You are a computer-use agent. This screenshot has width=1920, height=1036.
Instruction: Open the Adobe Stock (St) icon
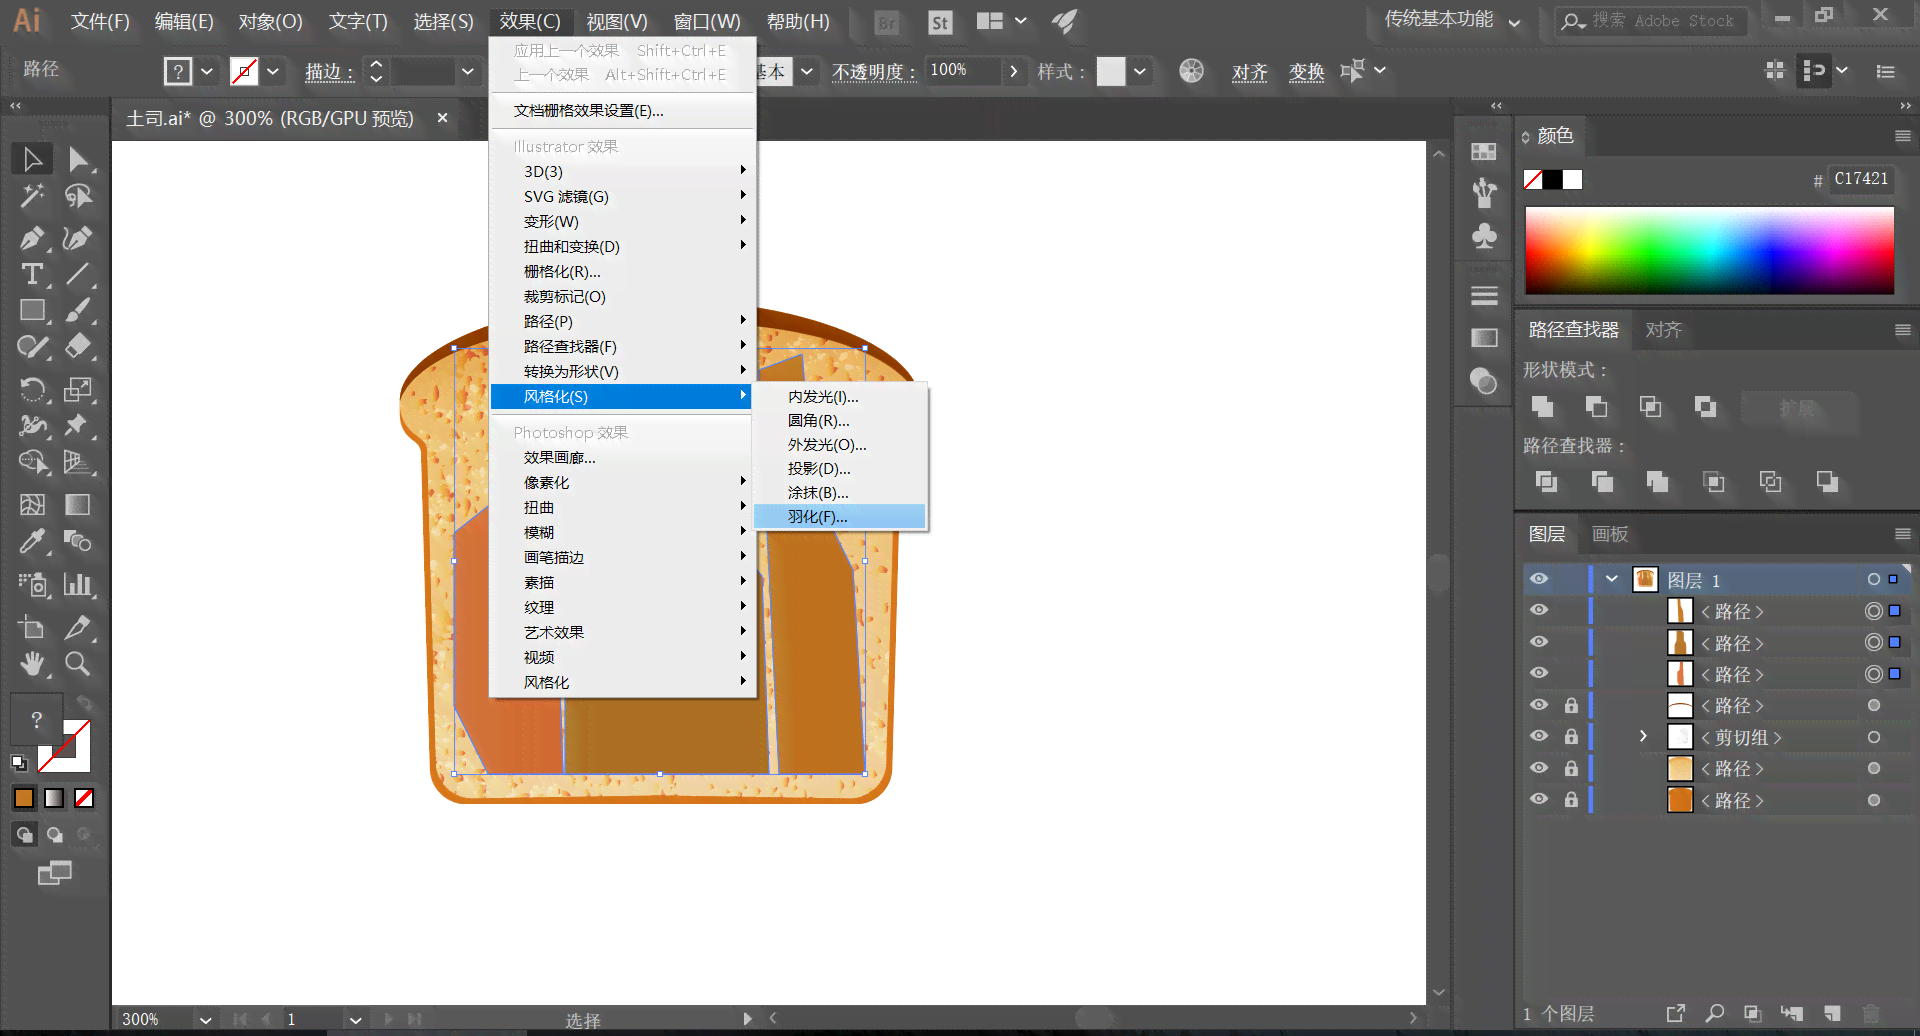point(940,22)
